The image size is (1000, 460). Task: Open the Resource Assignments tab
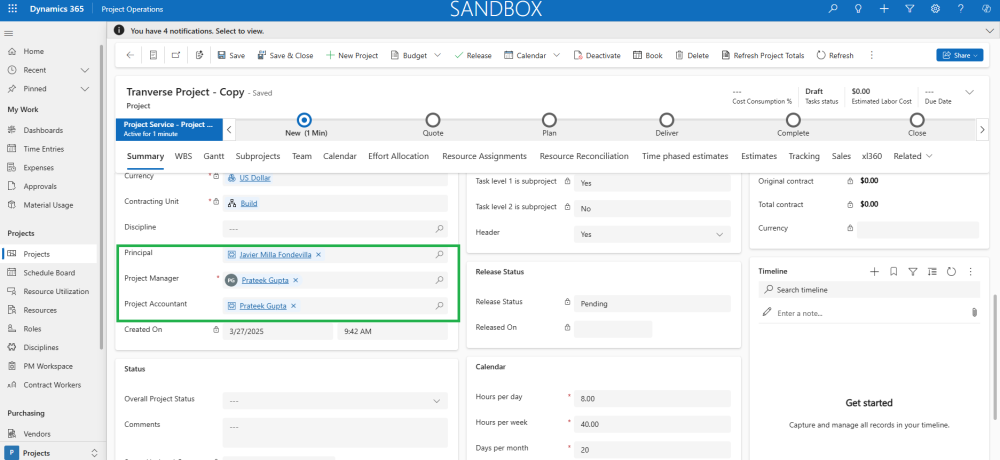coord(484,156)
